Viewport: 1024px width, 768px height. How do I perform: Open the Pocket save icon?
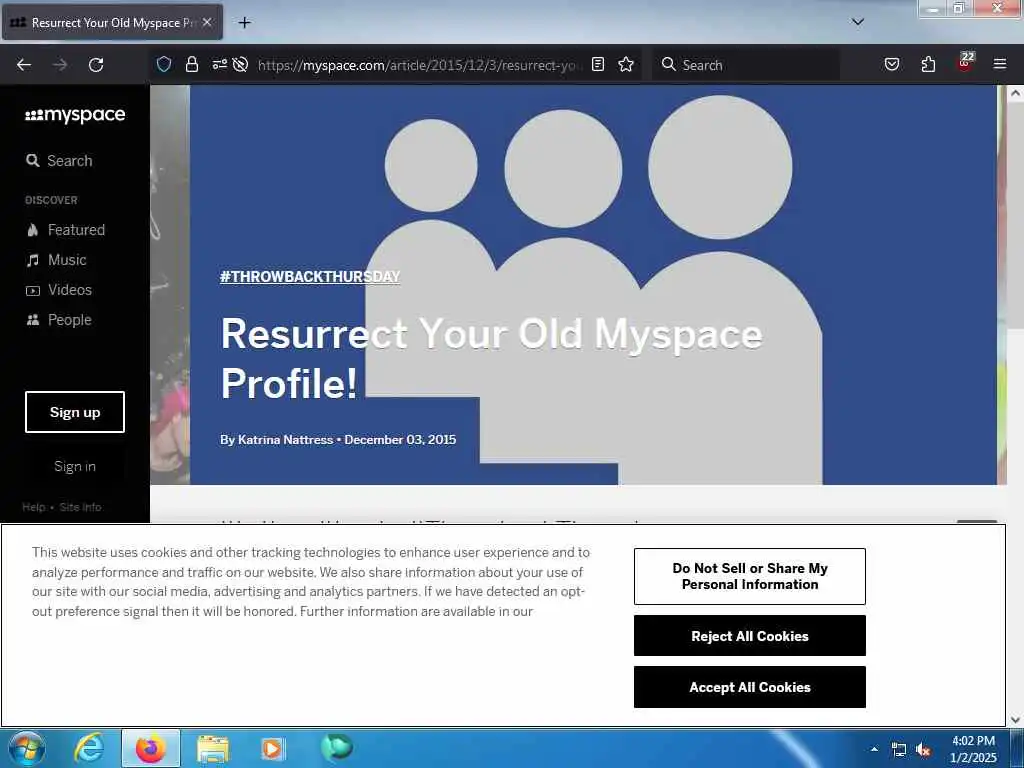tap(891, 64)
